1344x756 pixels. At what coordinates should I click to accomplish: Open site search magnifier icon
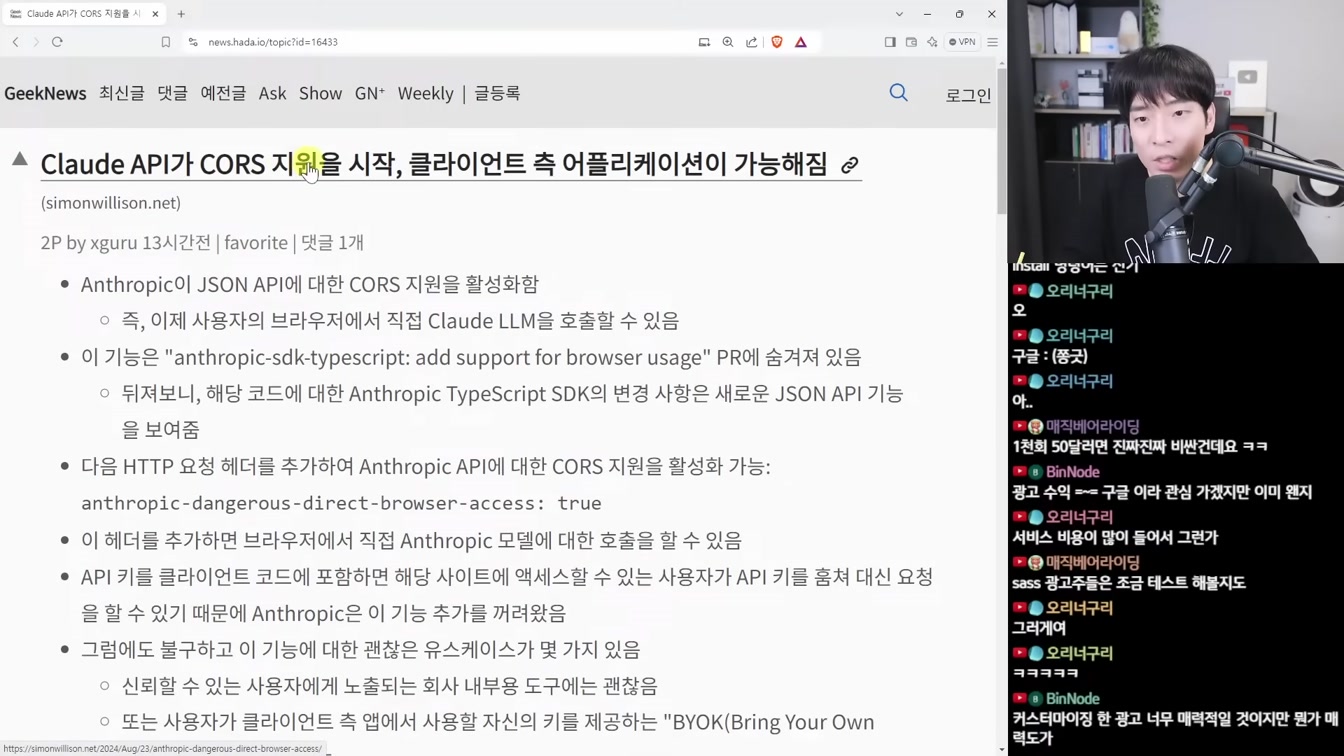click(899, 93)
